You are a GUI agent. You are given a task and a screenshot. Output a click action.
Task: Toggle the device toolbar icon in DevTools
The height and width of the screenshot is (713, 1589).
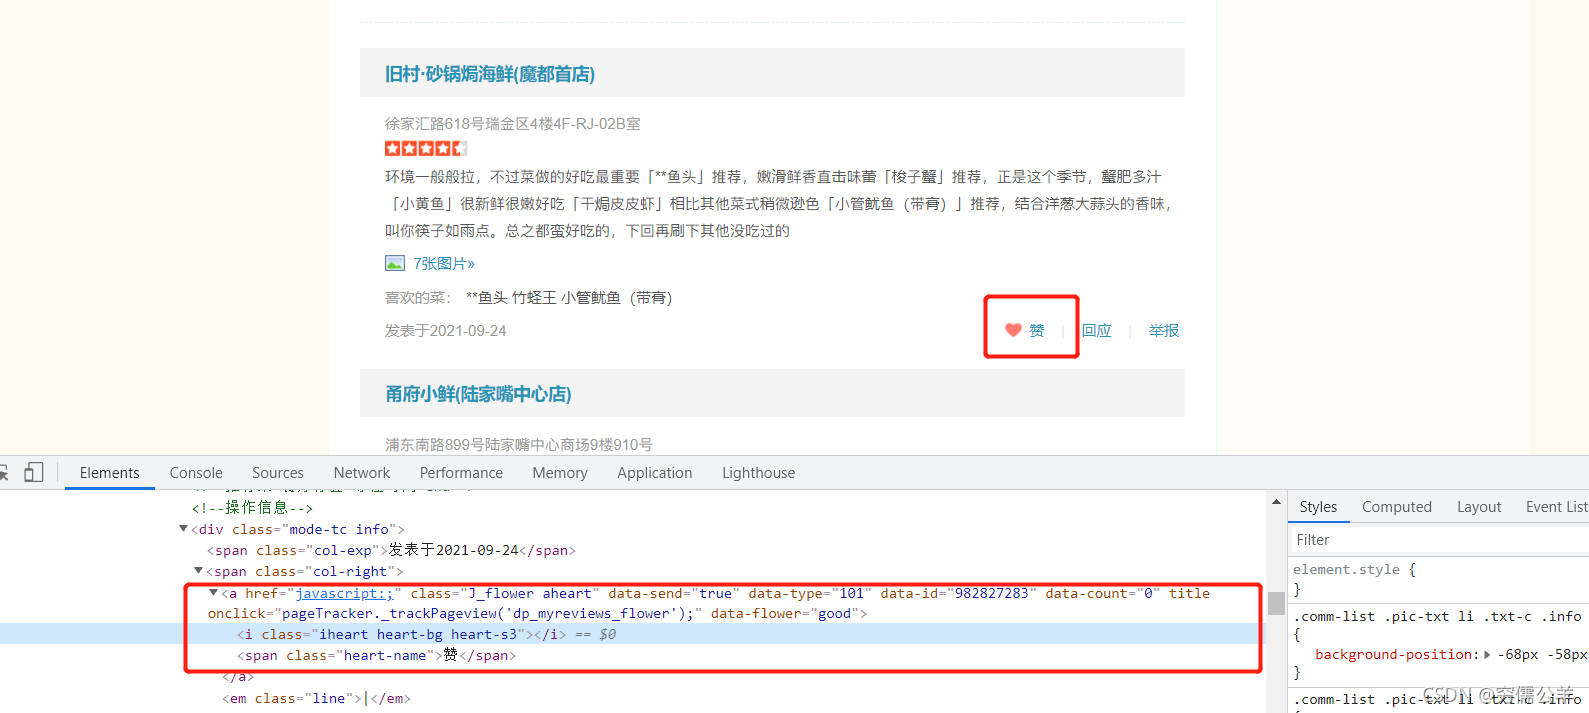(34, 472)
